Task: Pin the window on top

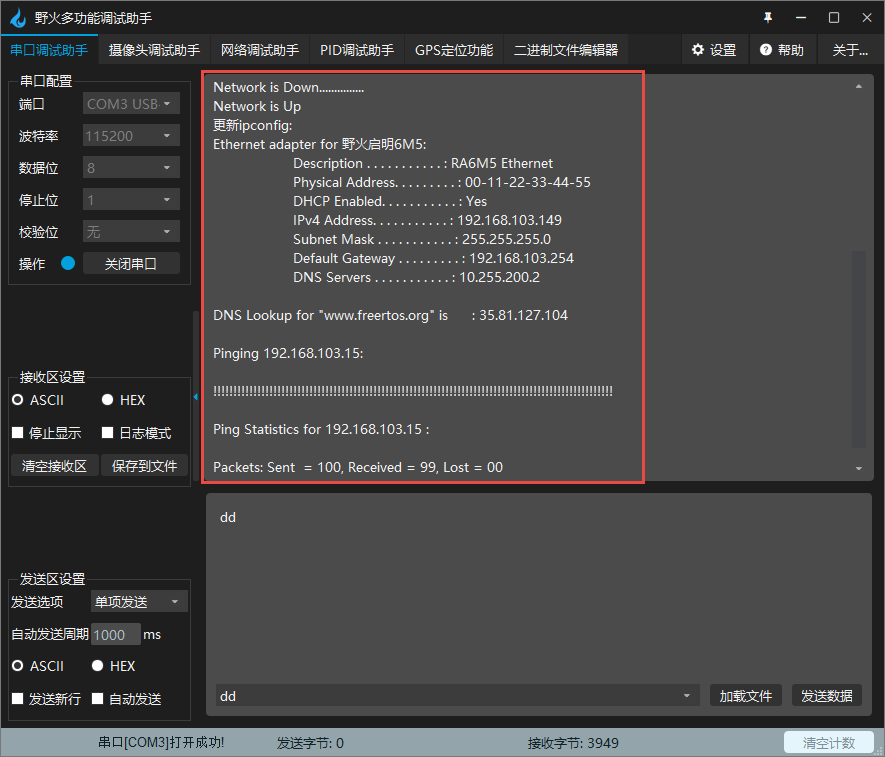Action: 768,18
